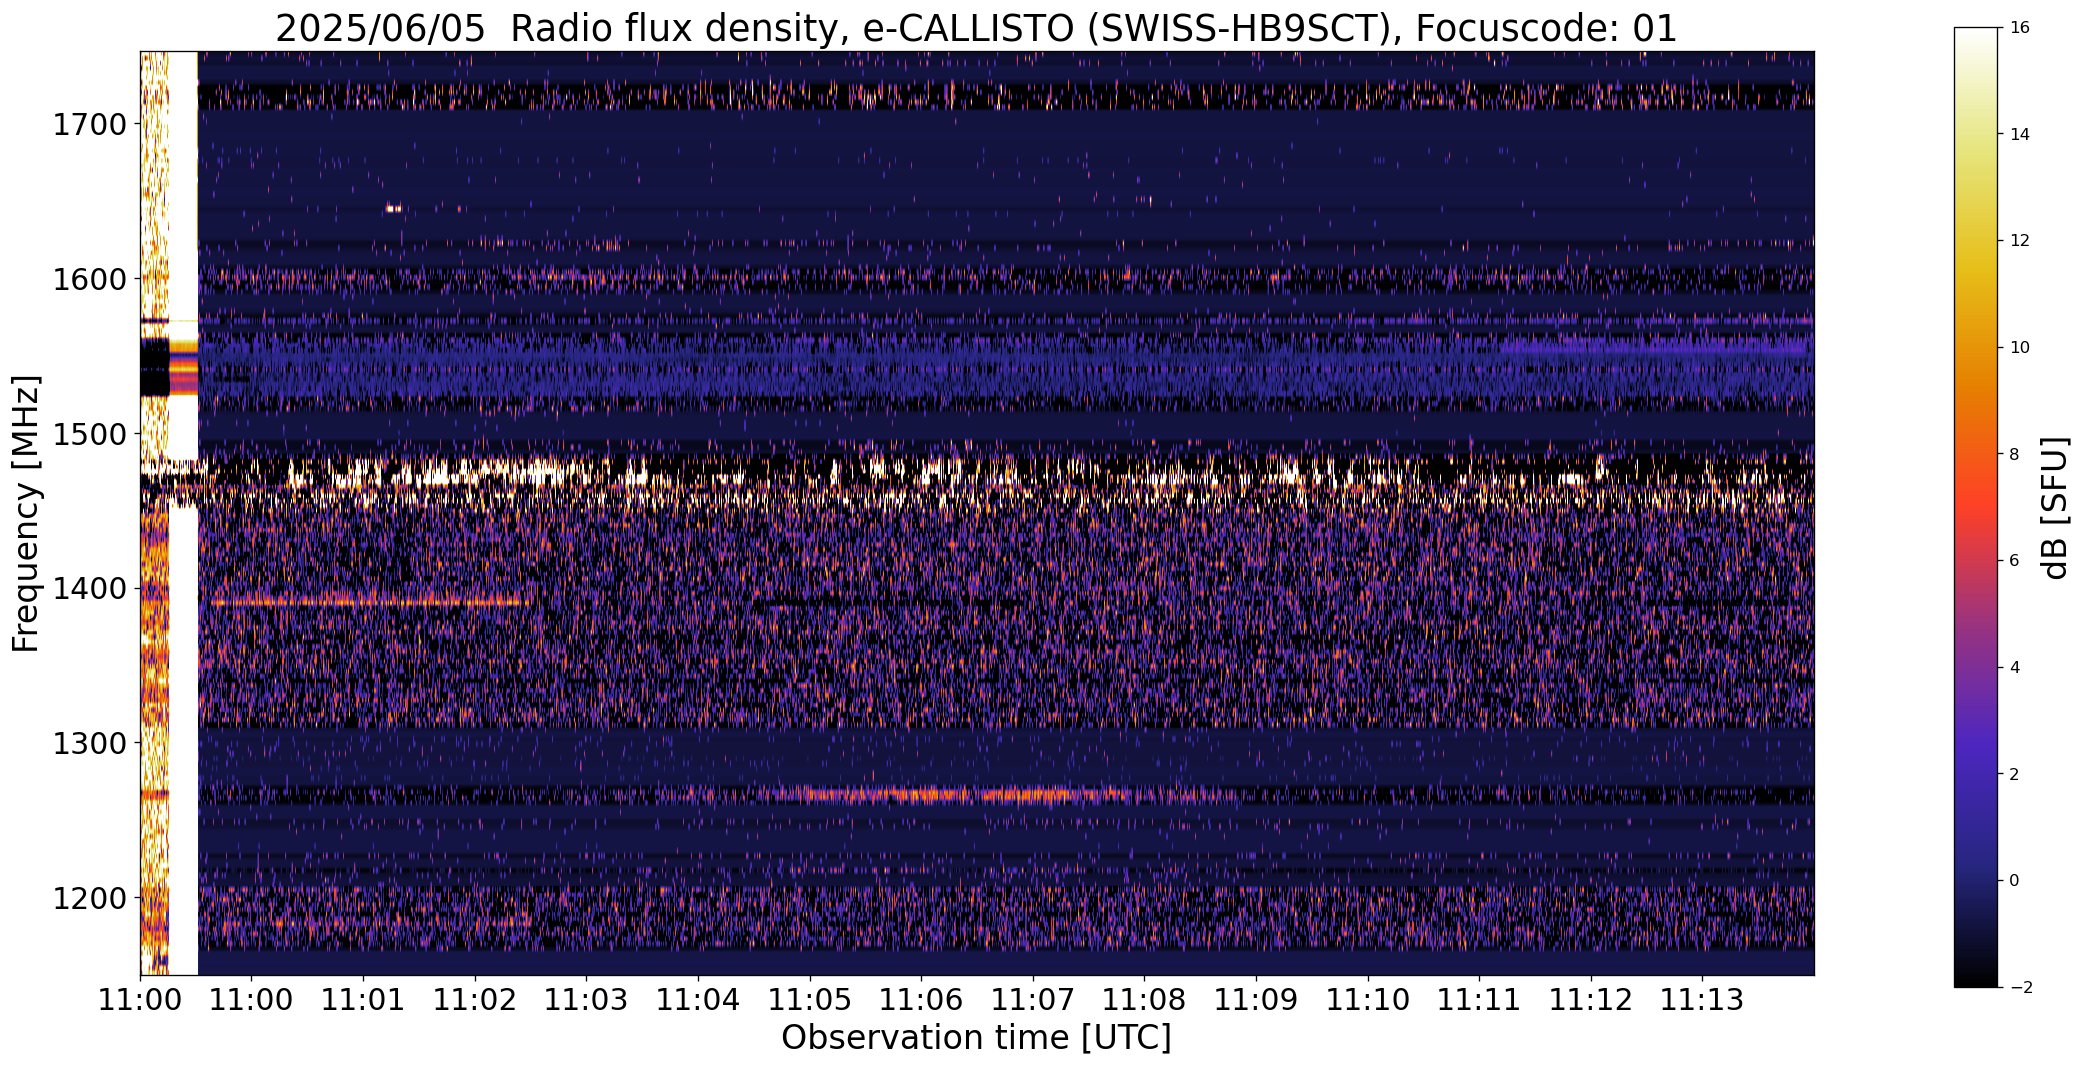Click the 11:12 time tick label
This screenshot has width=2085, height=1067.
coord(1591,1000)
